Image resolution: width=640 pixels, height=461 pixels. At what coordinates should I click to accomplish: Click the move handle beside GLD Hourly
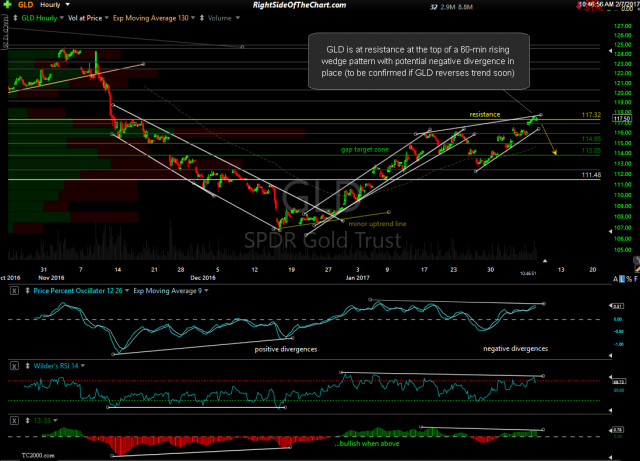15,18
